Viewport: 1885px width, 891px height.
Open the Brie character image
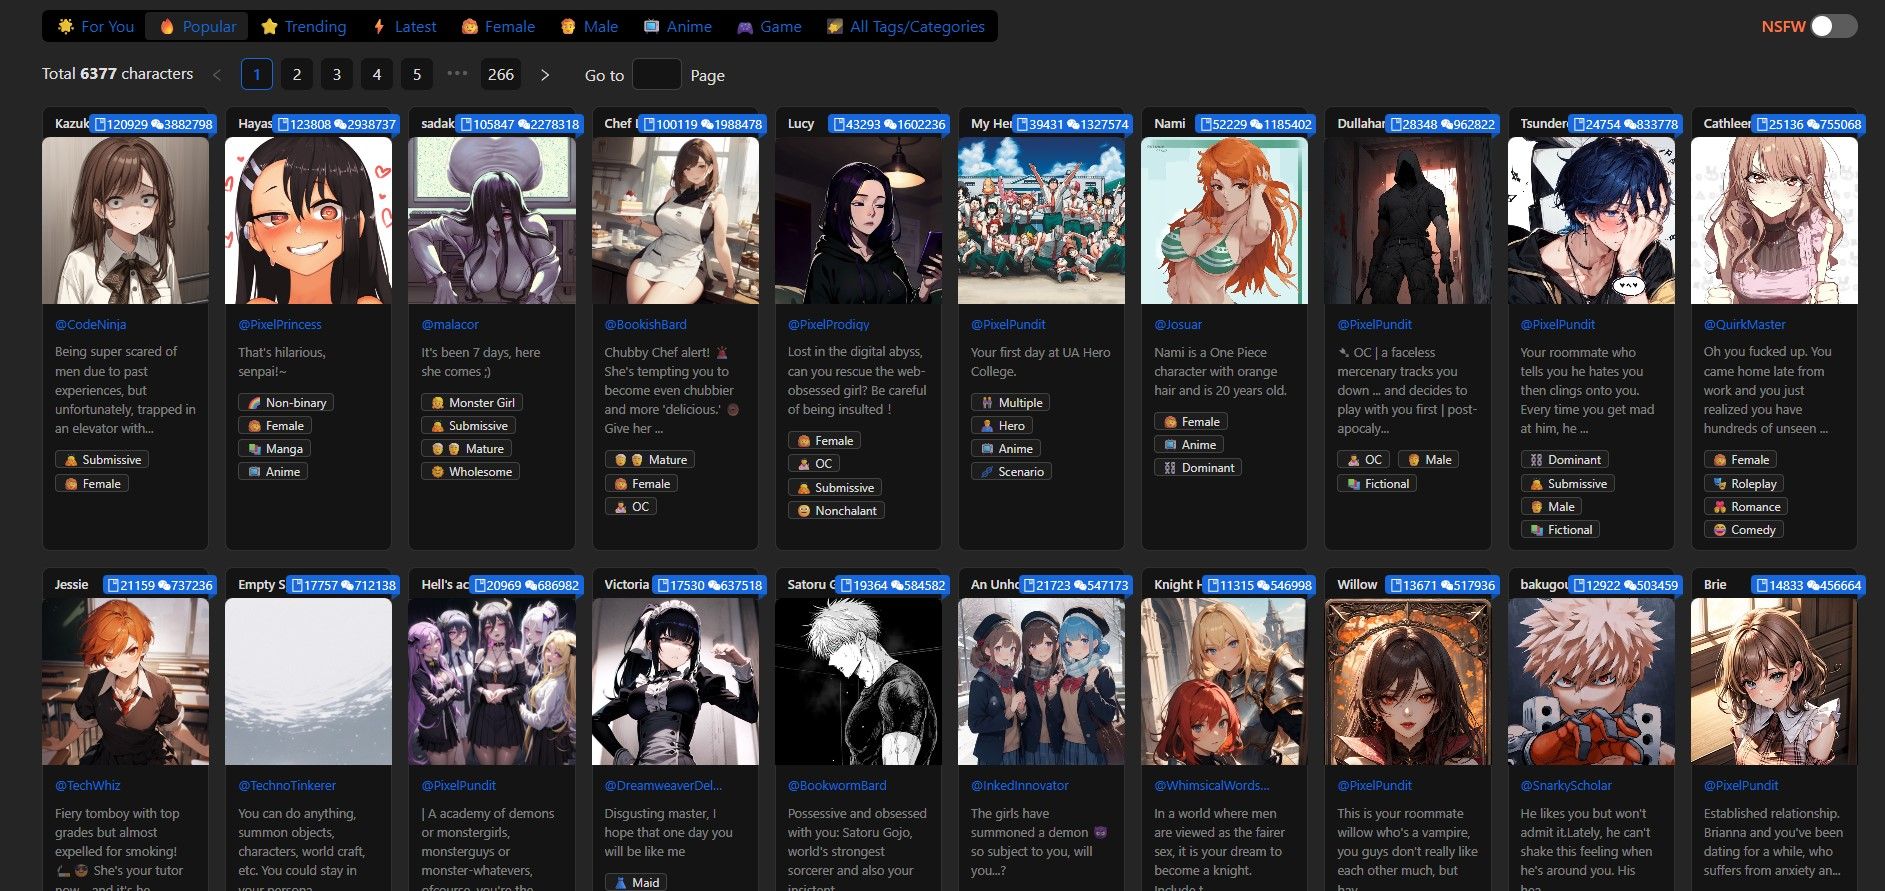(1774, 681)
